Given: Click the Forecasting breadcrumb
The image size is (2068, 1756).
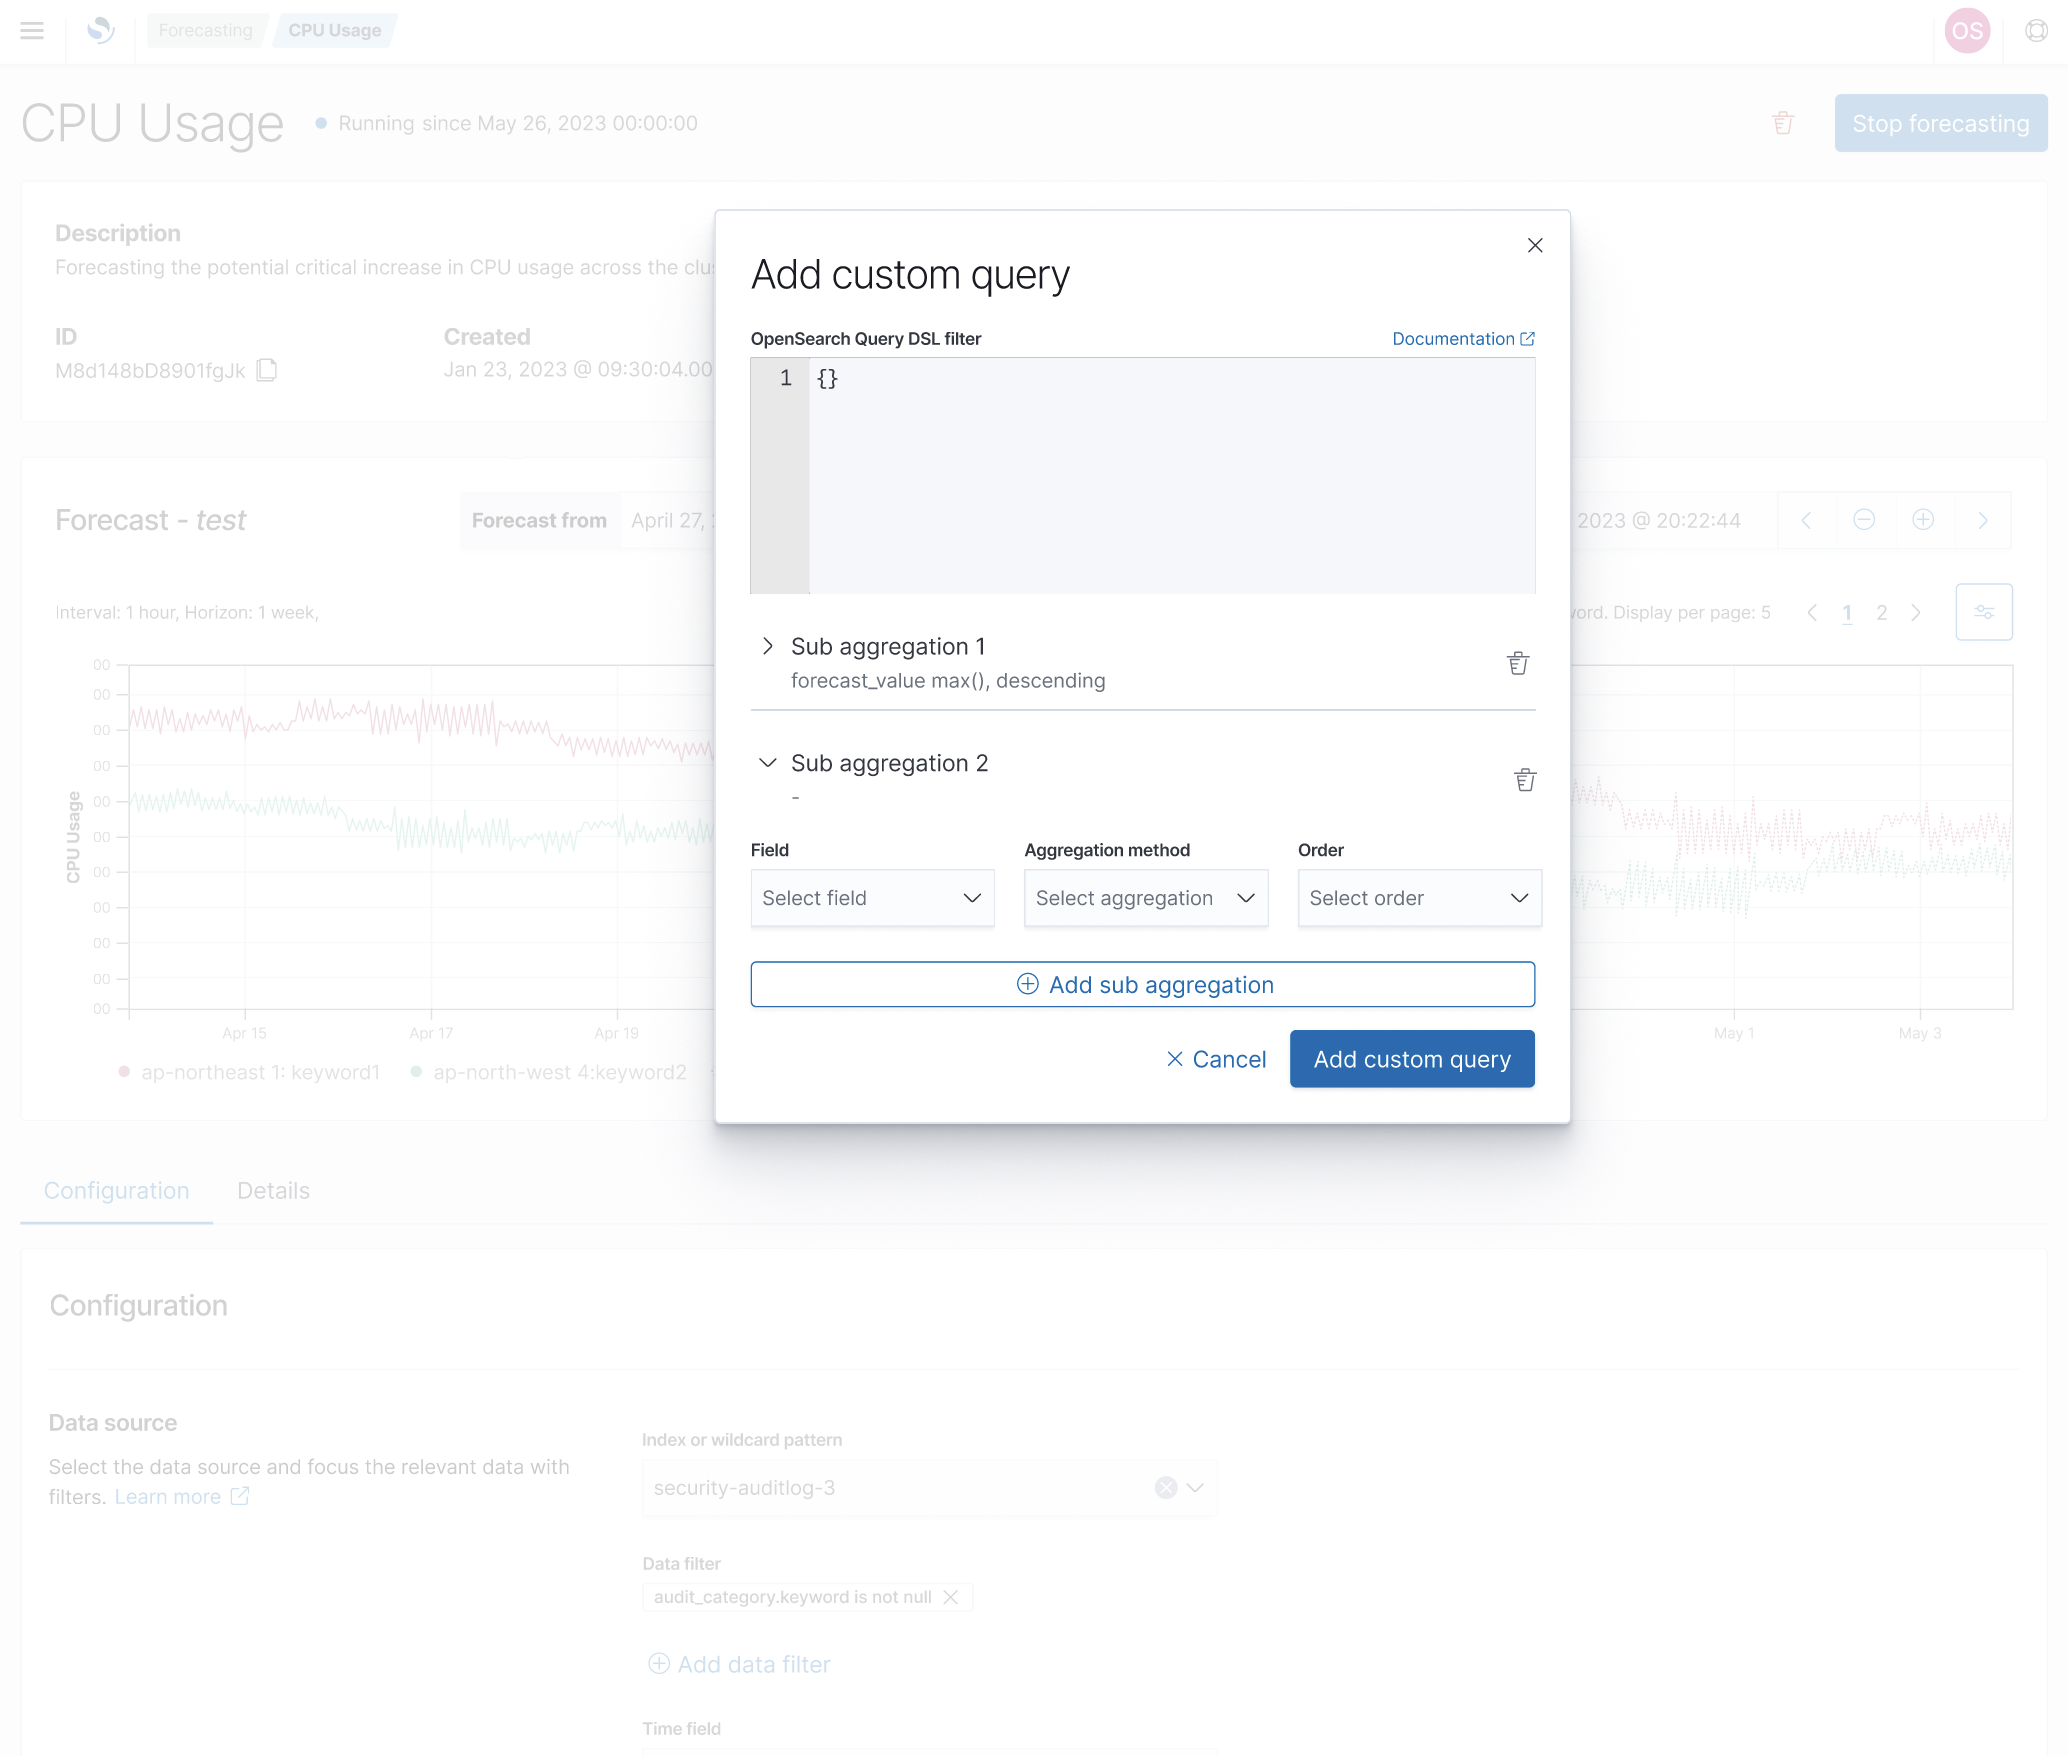Looking at the screenshot, I should (x=206, y=30).
